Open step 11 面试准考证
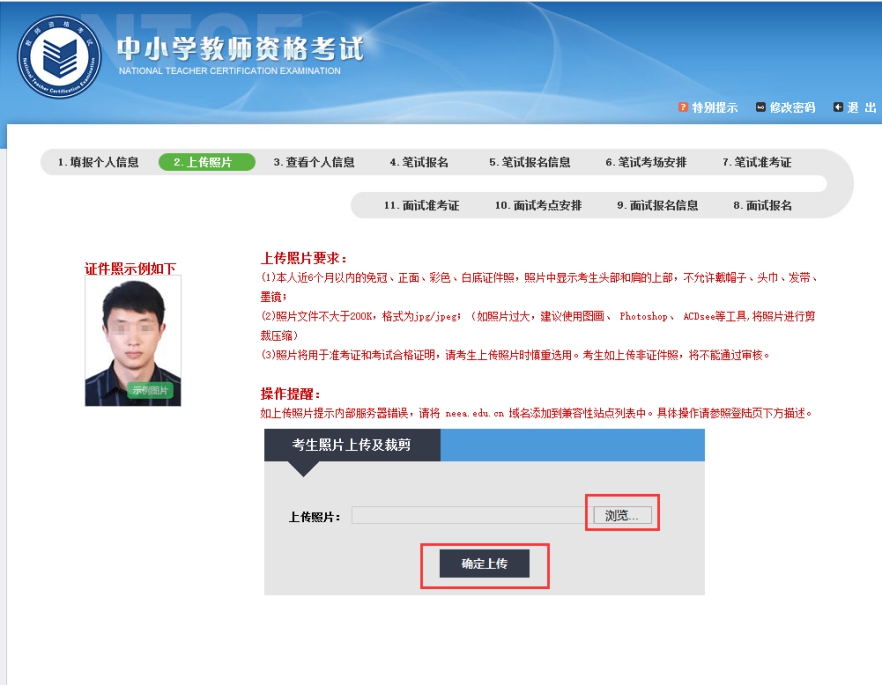 pos(421,205)
